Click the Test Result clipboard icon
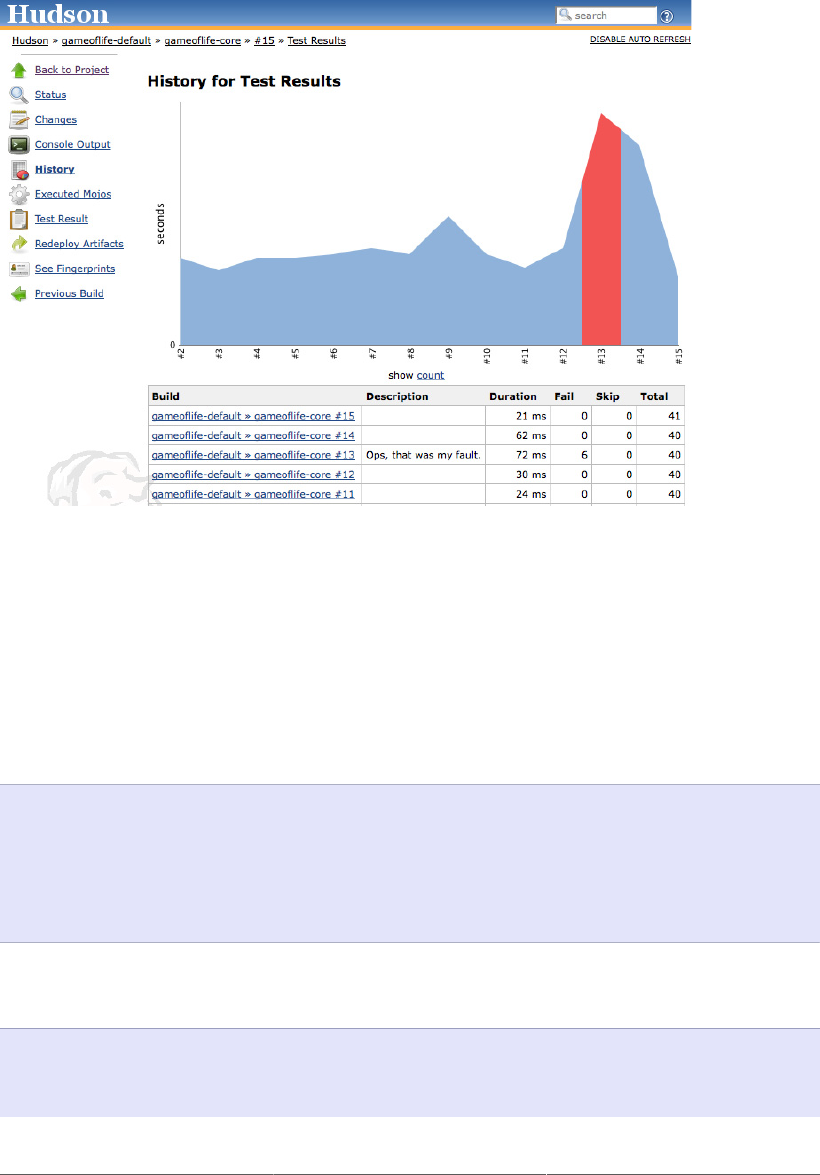The width and height of the screenshot is (820, 1175). point(19,220)
